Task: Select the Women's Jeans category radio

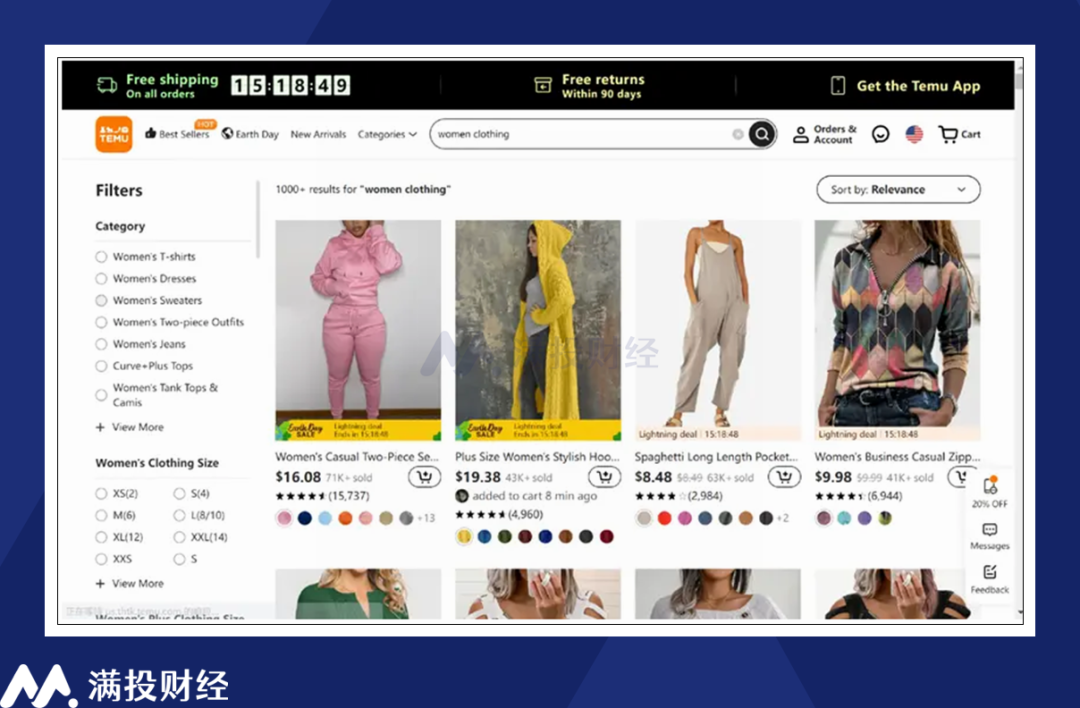Action: pos(101,344)
